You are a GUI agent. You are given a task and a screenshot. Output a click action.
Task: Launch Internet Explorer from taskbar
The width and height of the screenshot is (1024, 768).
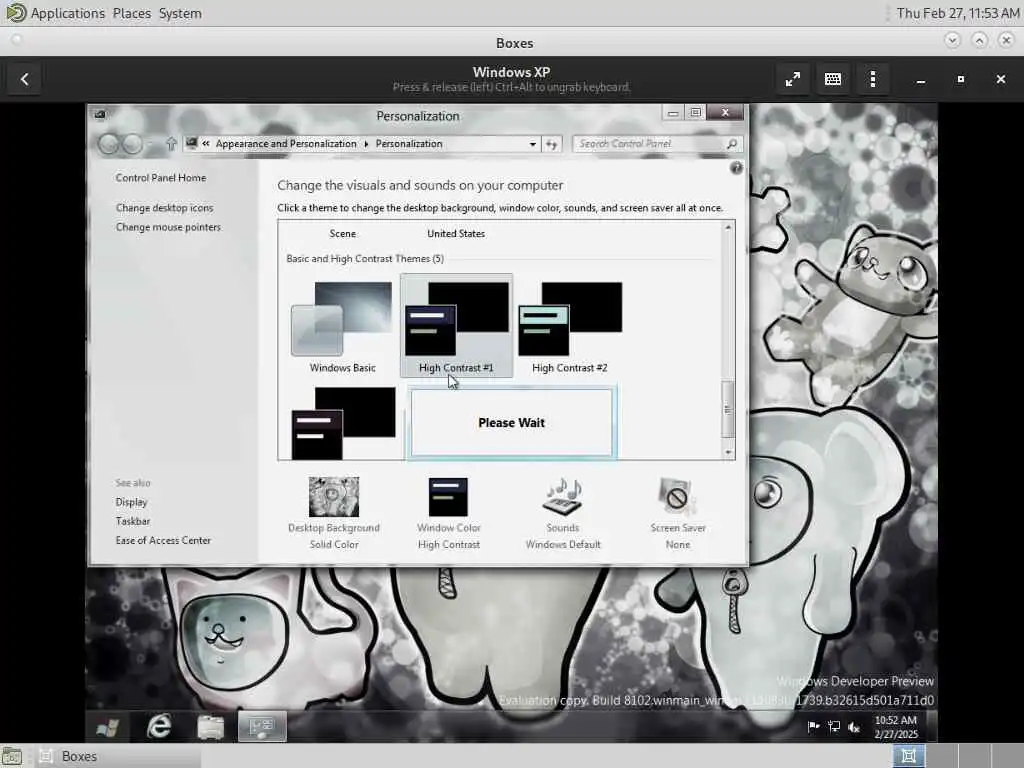tap(159, 727)
